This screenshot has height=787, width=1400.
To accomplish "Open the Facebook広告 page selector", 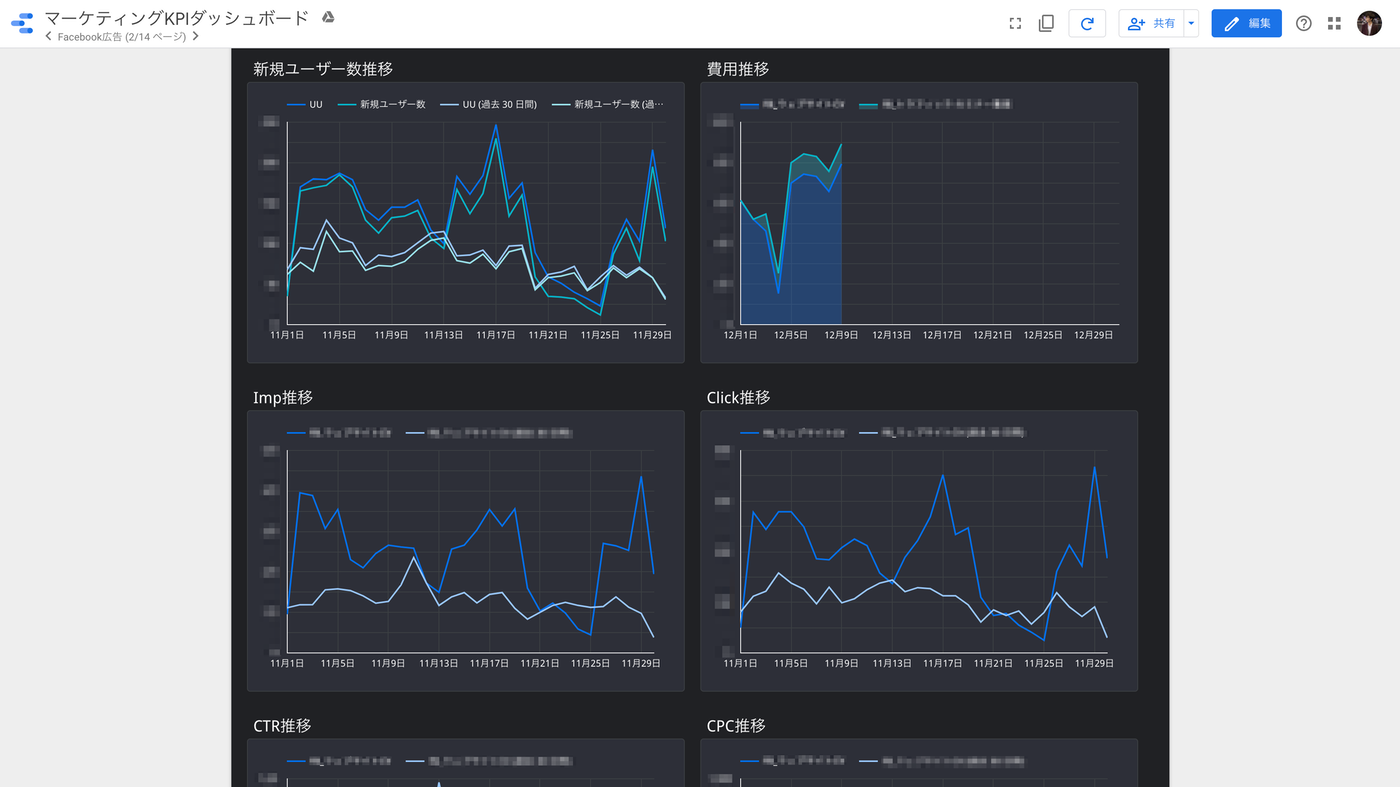I will [x=121, y=36].
